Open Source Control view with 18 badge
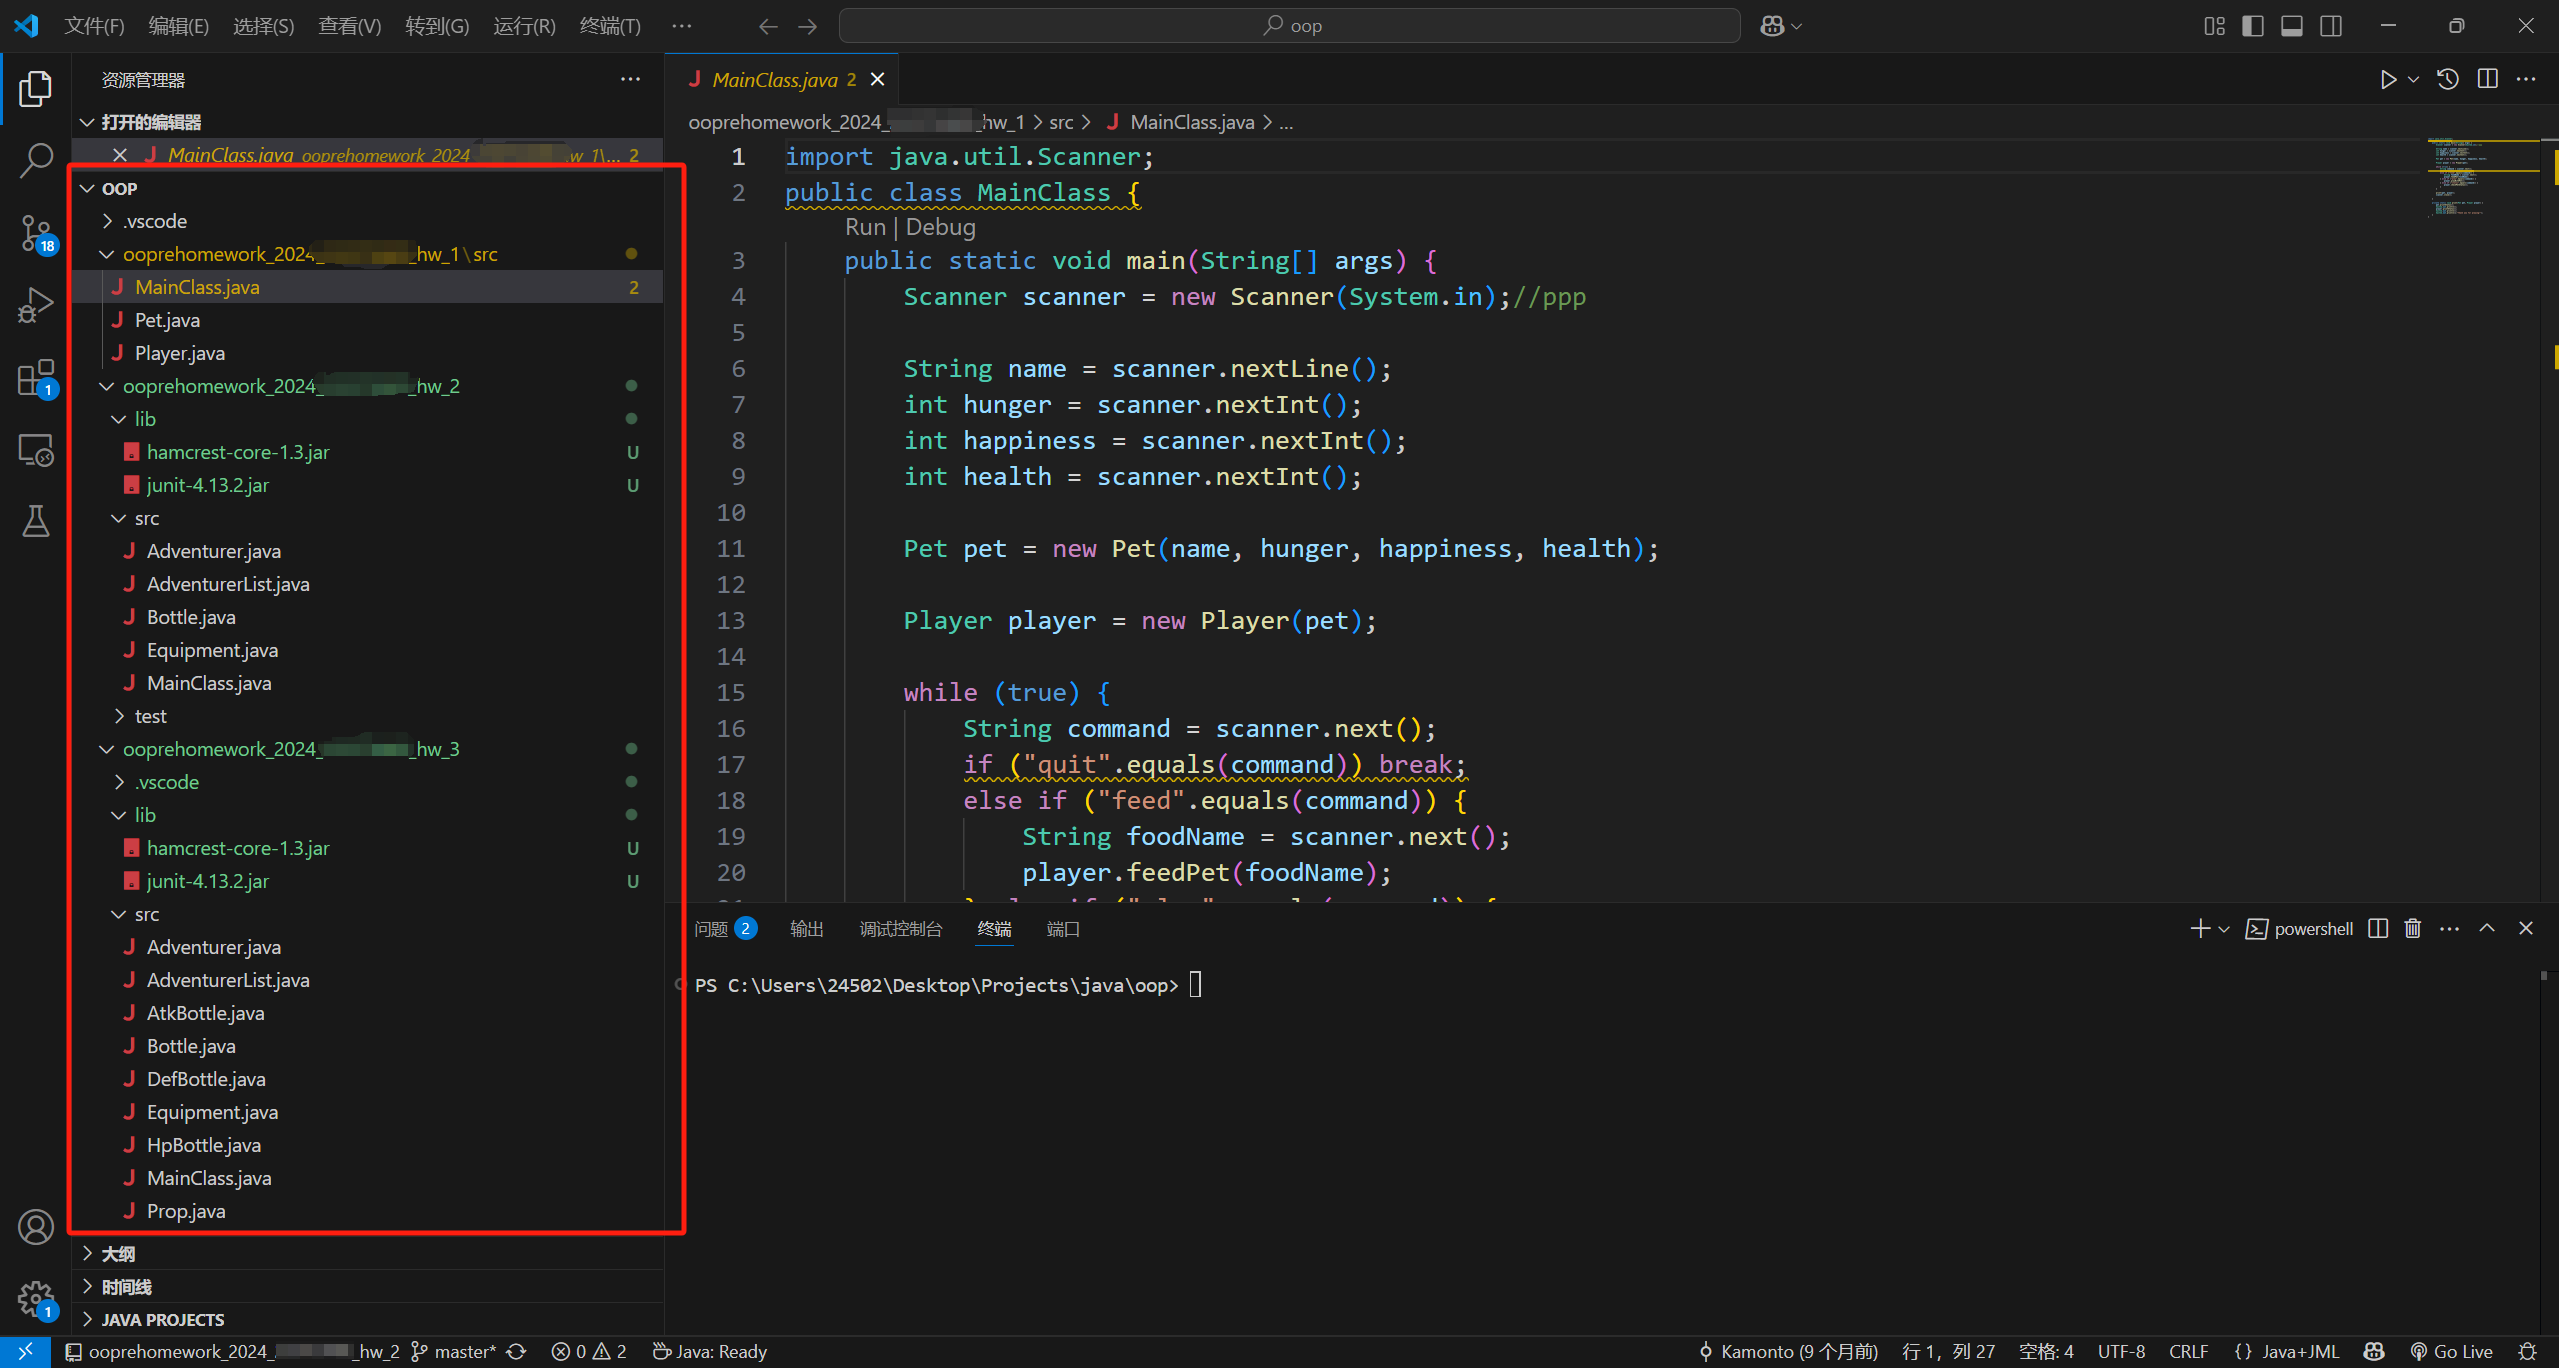 [x=36, y=233]
